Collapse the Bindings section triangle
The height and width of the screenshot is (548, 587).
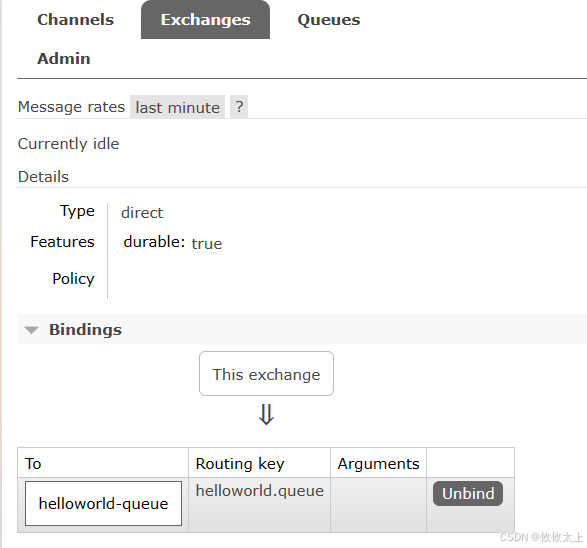tap(31, 330)
